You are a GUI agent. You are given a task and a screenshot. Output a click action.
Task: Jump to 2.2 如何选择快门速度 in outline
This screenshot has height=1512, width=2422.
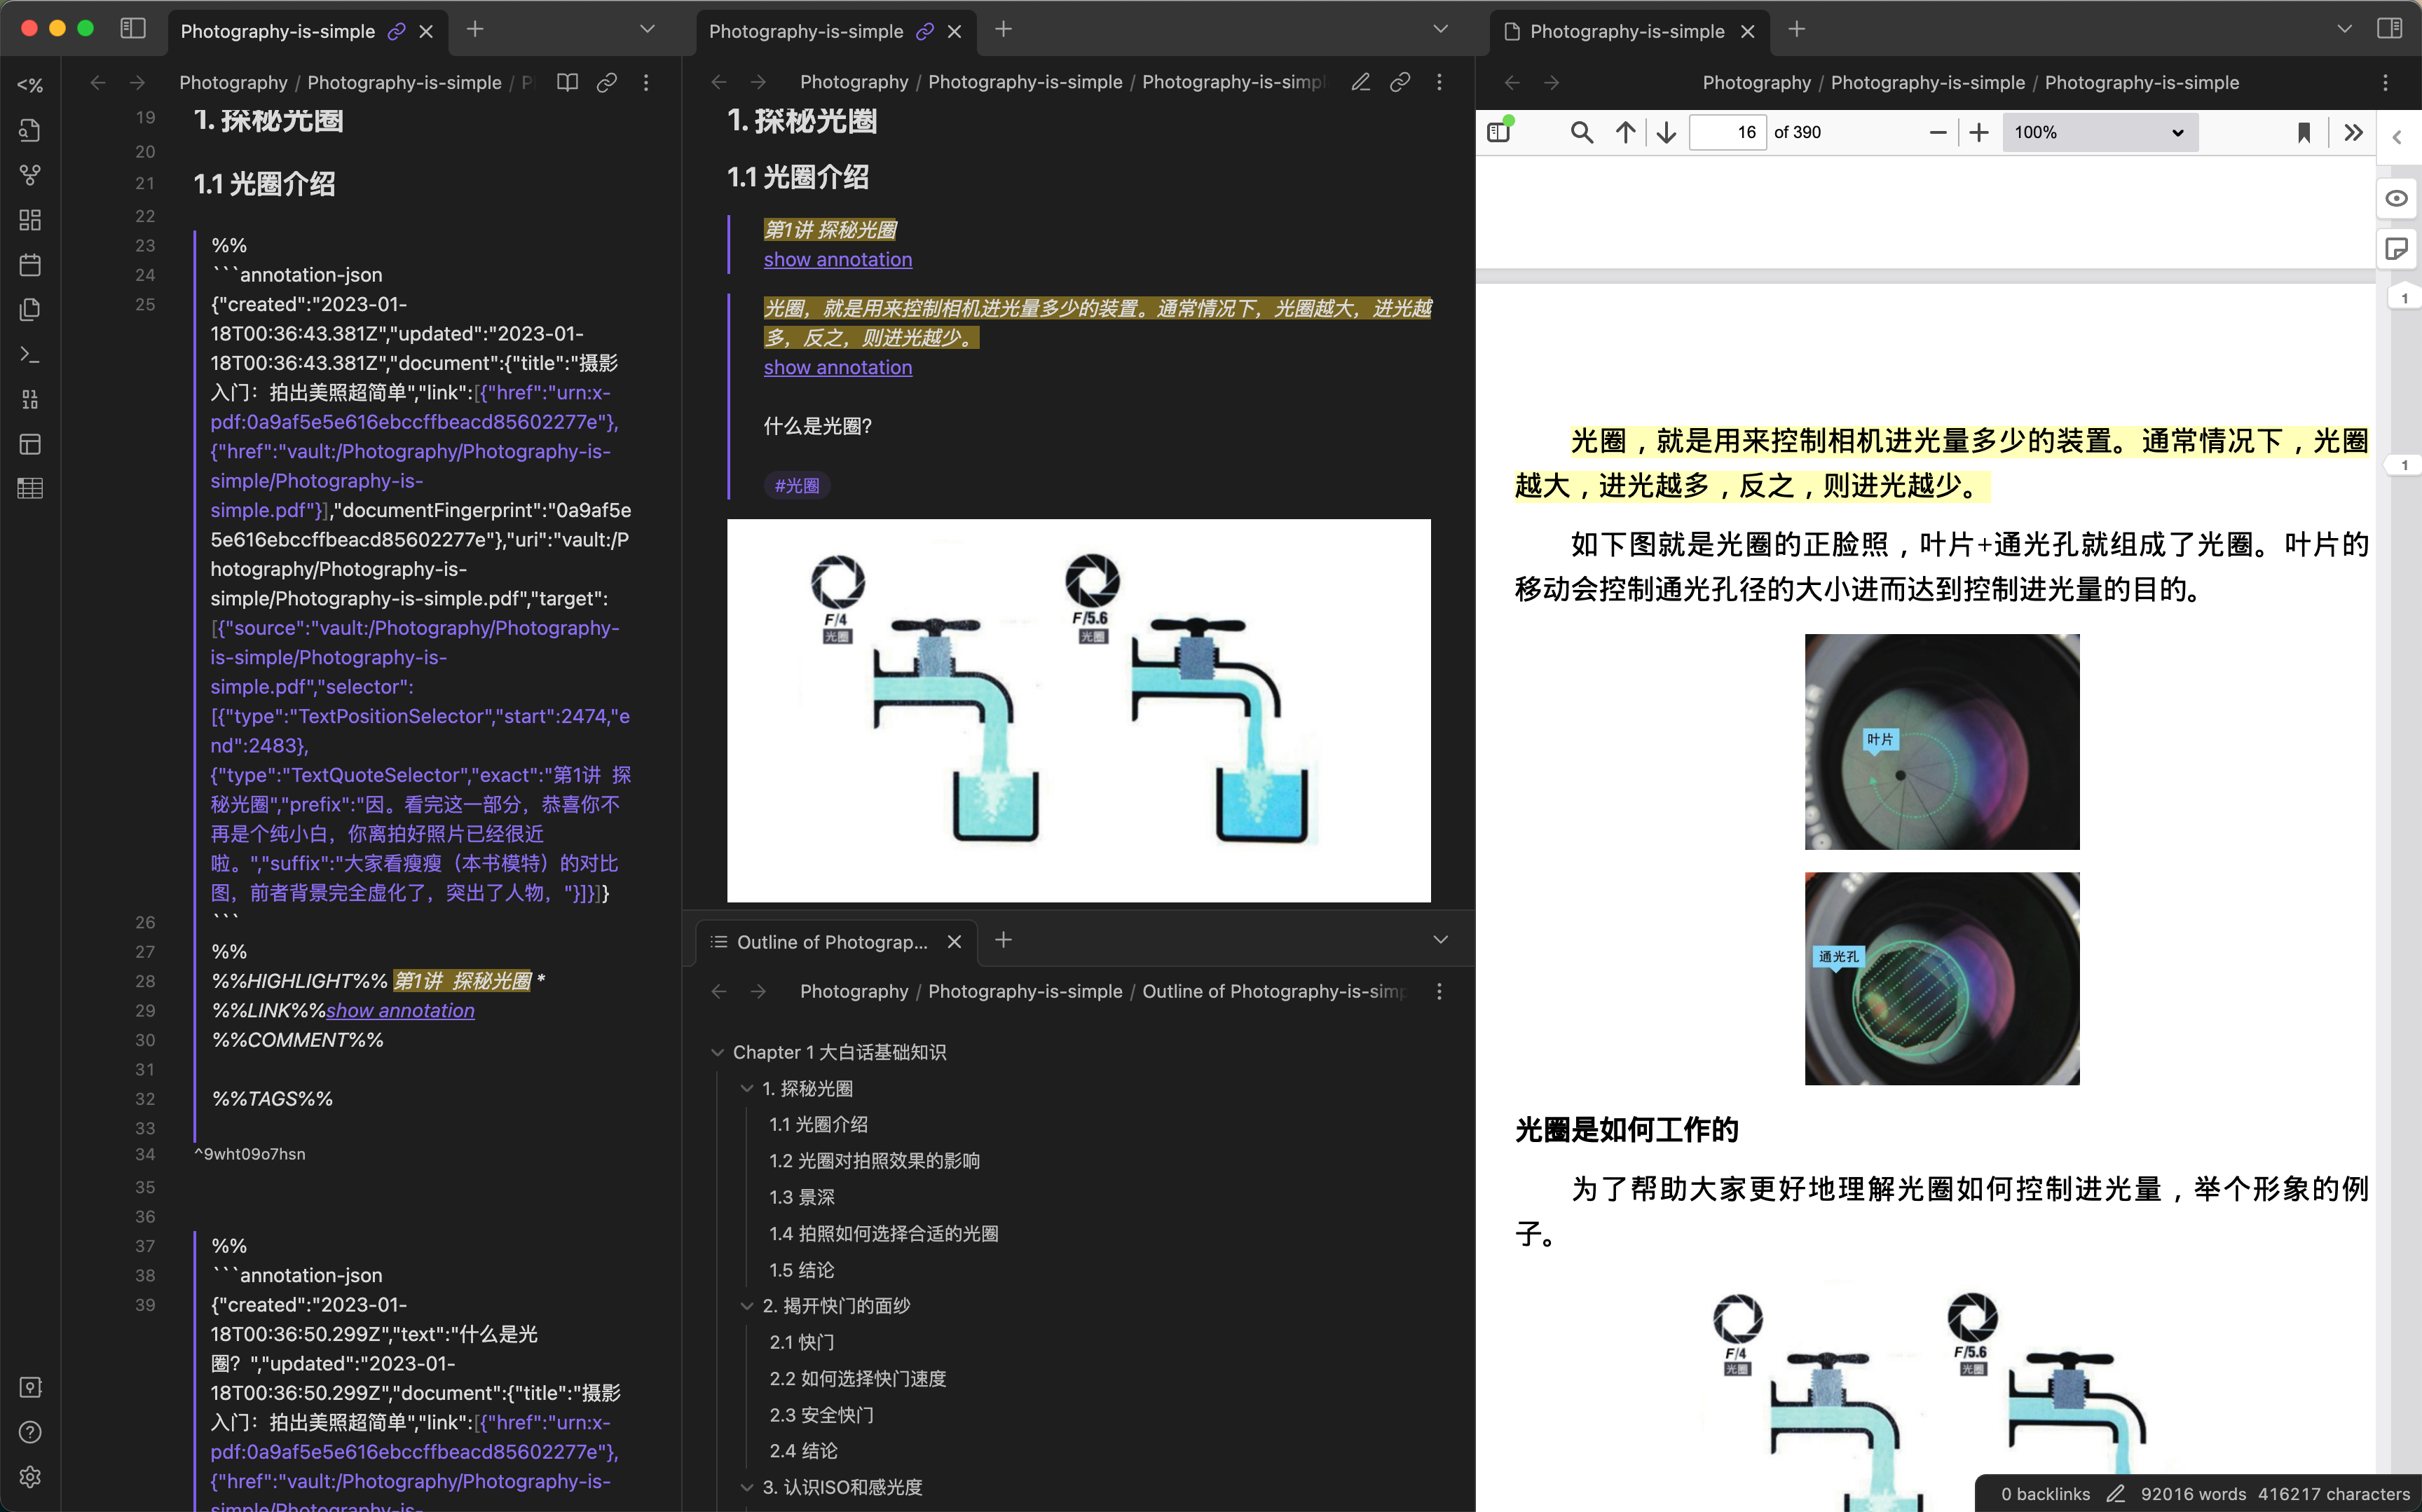(857, 1378)
